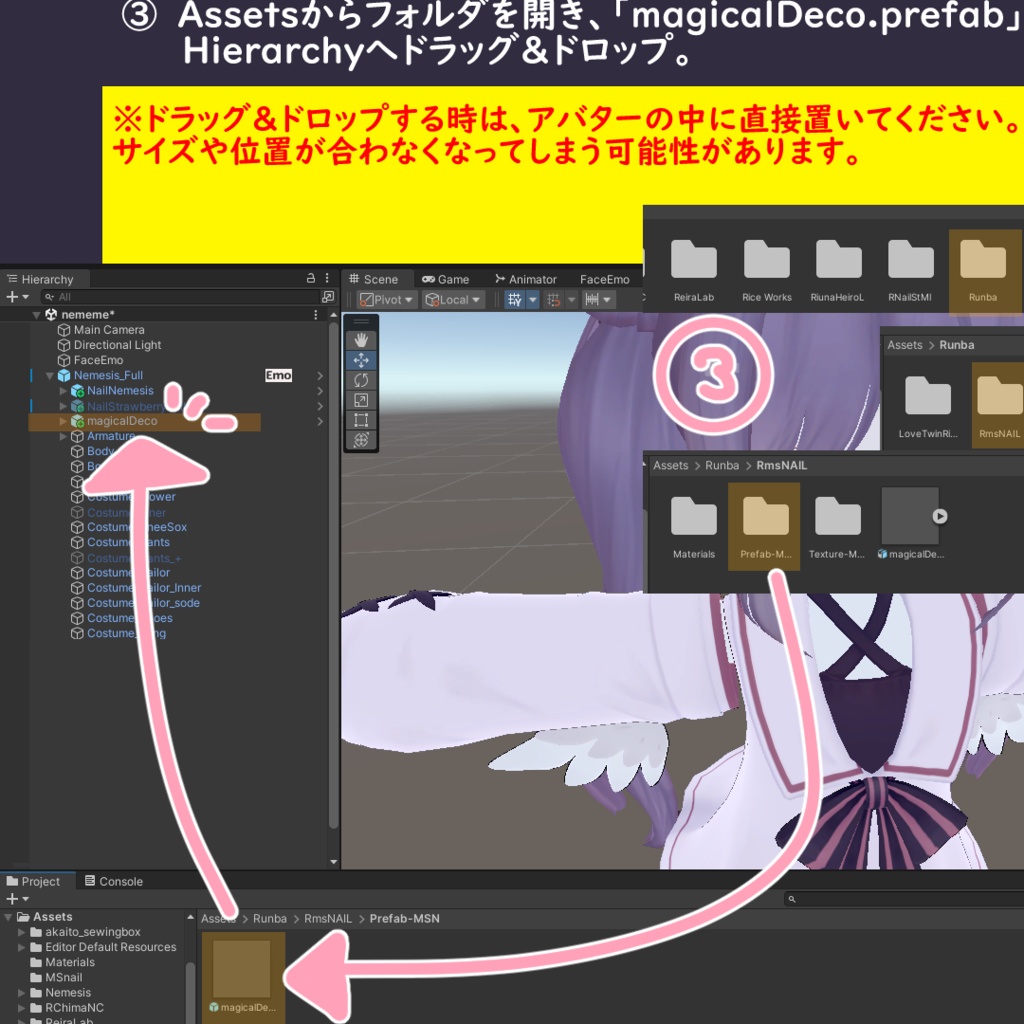Click Runba in the bottom Project breadcrumb
This screenshot has height=1024, width=1024.
point(270,918)
